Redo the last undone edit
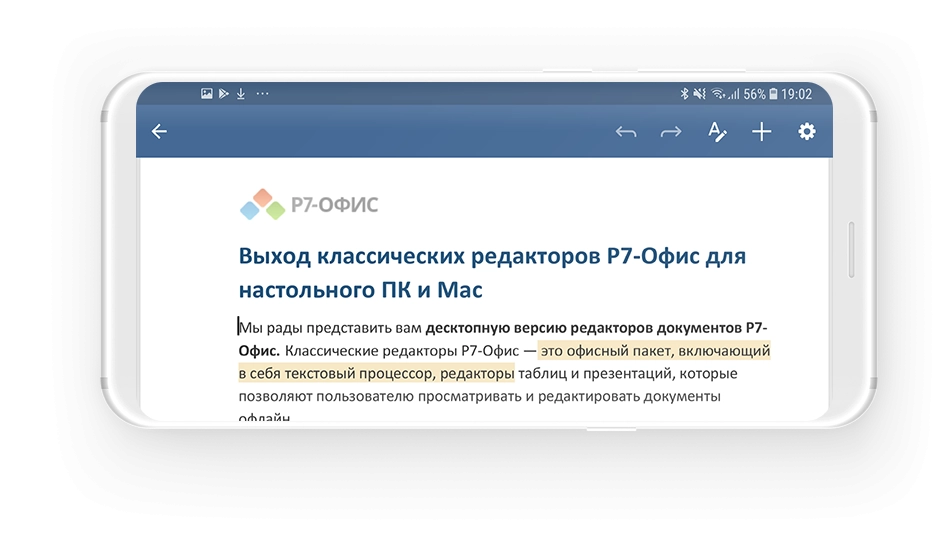This screenshot has height=552, width=944. [x=671, y=131]
